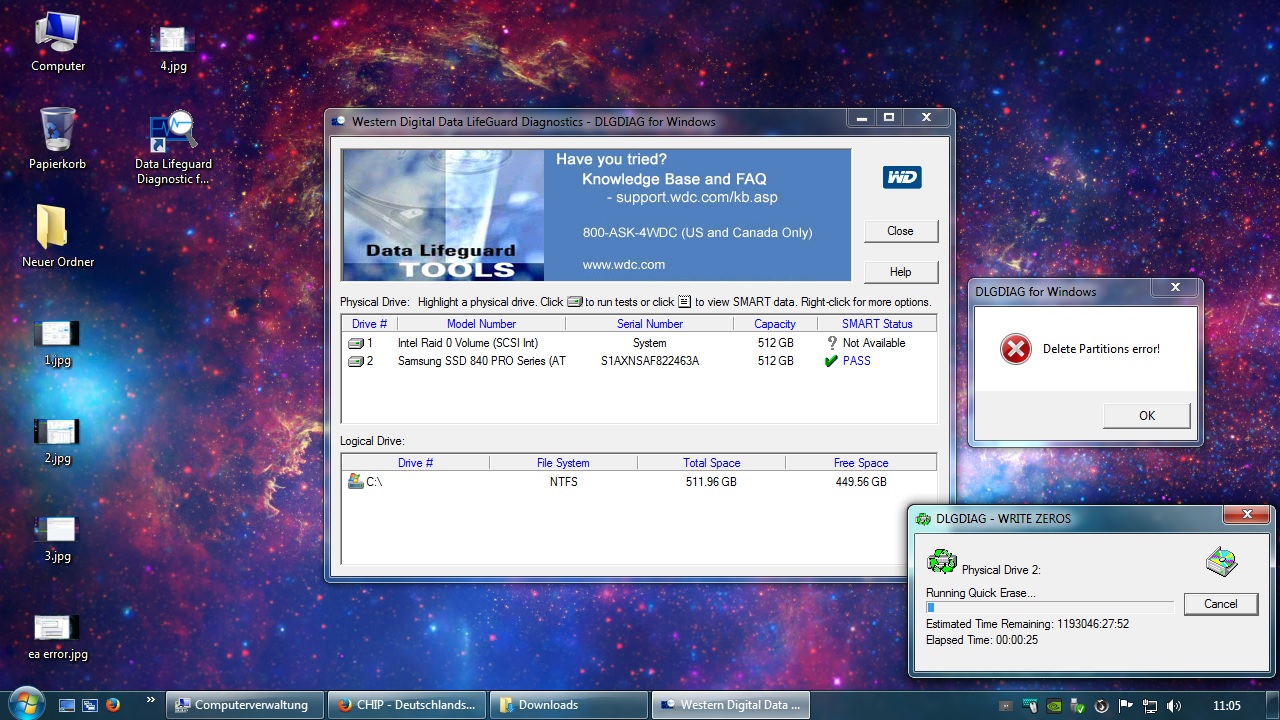The image size is (1280, 720).
Task: Click the Not Available SMART status text
Action: (874, 343)
